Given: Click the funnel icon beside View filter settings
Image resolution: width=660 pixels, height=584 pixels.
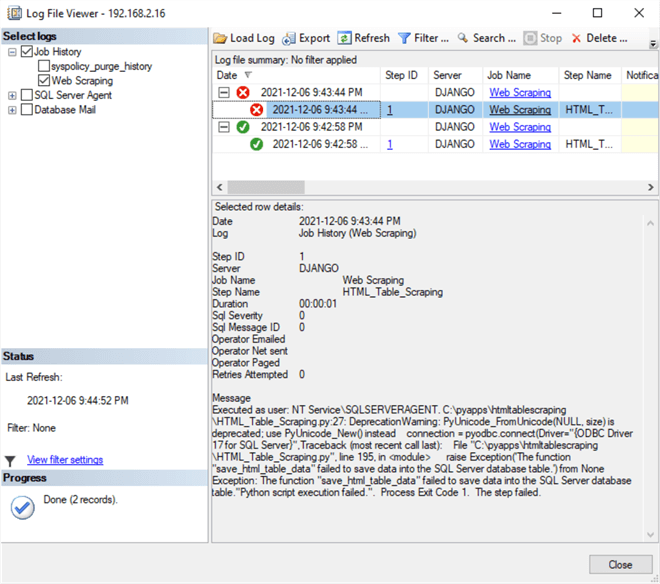Looking at the screenshot, I should point(10,461).
